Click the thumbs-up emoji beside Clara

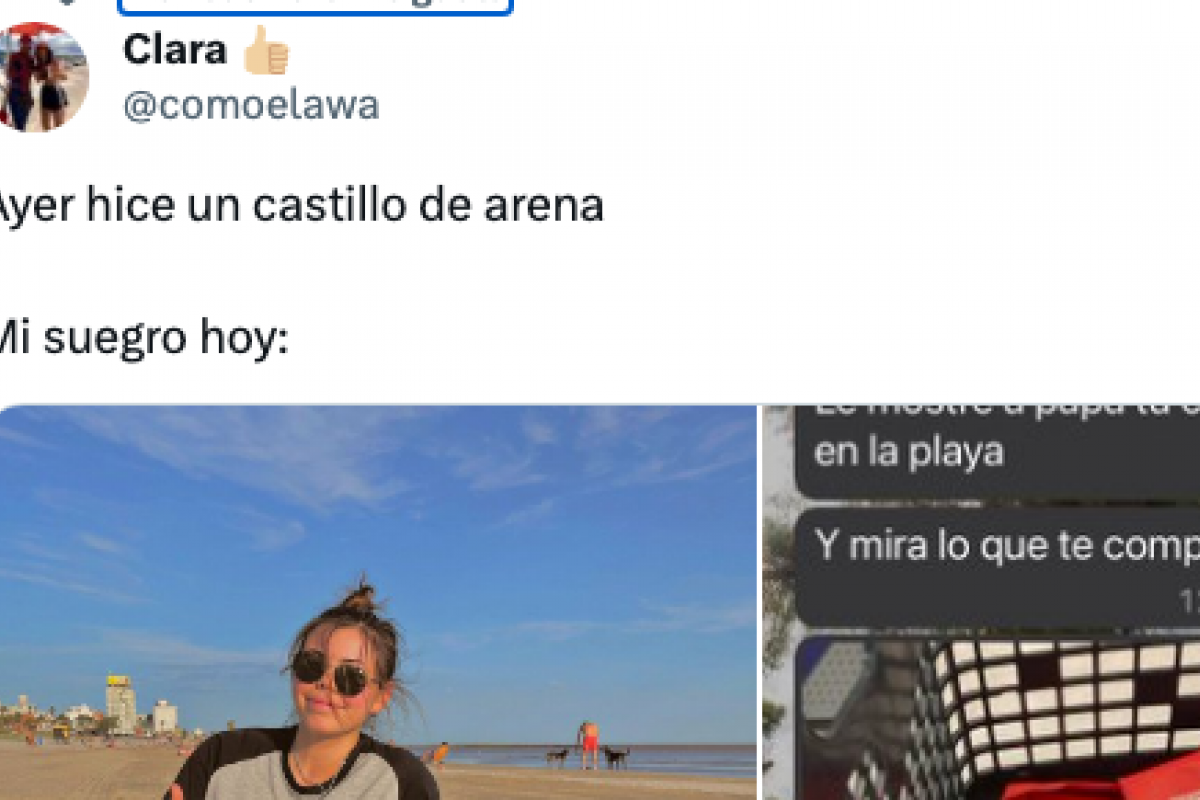click(x=266, y=51)
